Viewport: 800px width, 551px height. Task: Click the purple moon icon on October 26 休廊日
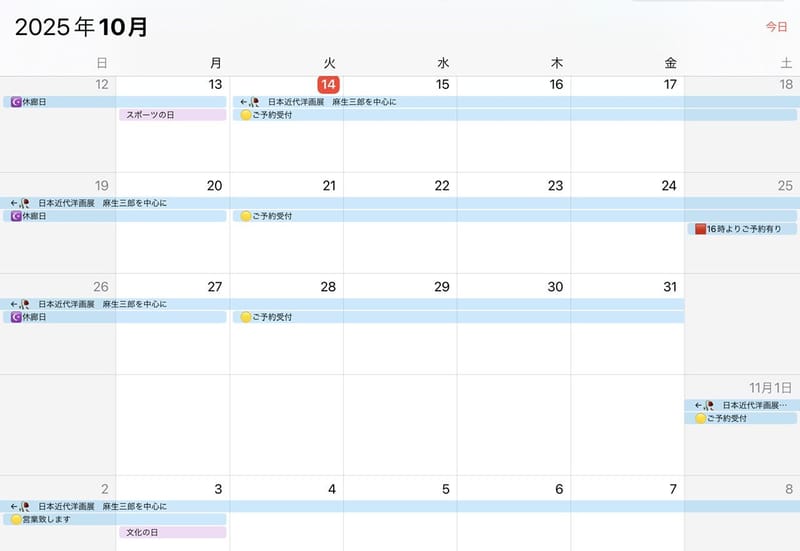15,317
